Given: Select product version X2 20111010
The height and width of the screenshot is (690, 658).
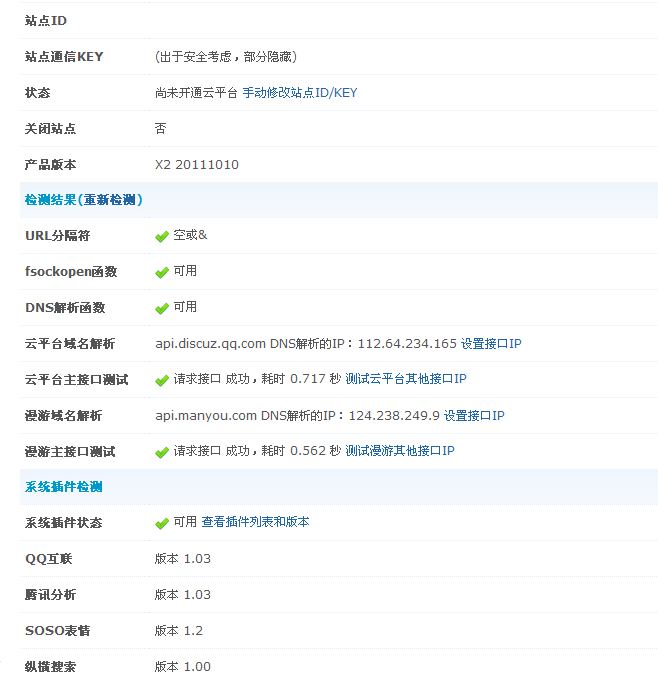Looking at the screenshot, I should click(197, 165).
